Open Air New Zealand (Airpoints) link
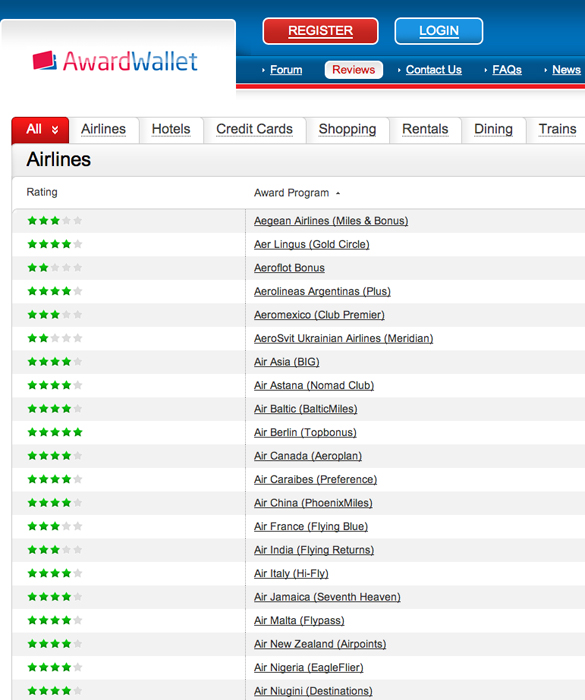Image resolution: width=585 pixels, height=700 pixels. [x=320, y=644]
